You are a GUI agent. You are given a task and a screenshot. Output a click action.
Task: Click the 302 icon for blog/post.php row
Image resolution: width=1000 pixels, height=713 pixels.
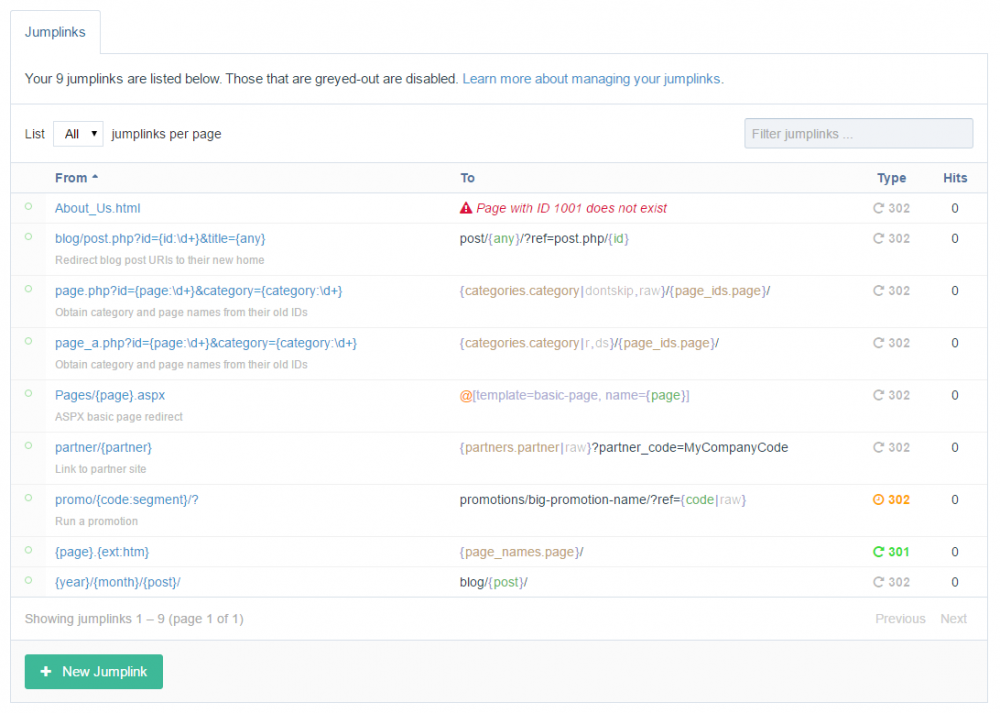click(x=879, y=239)
